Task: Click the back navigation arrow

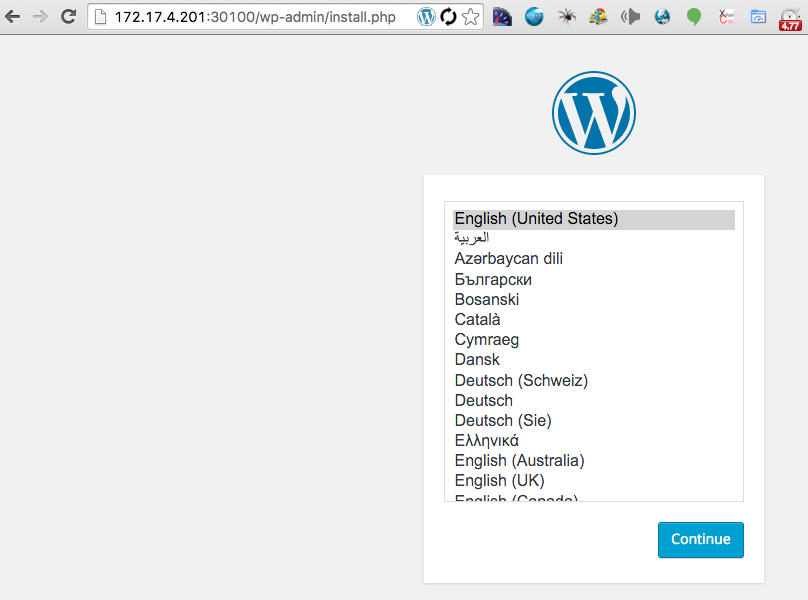Action: tap(14, 16)
